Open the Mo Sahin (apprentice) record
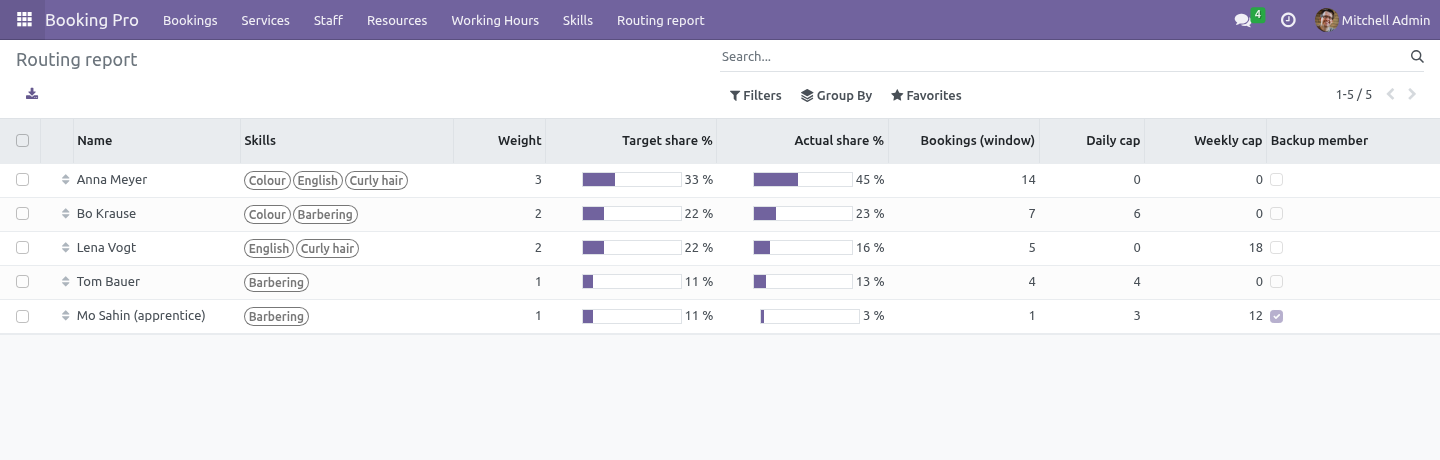This screenshot has height=460, width=1440. [x=141, y=316]
